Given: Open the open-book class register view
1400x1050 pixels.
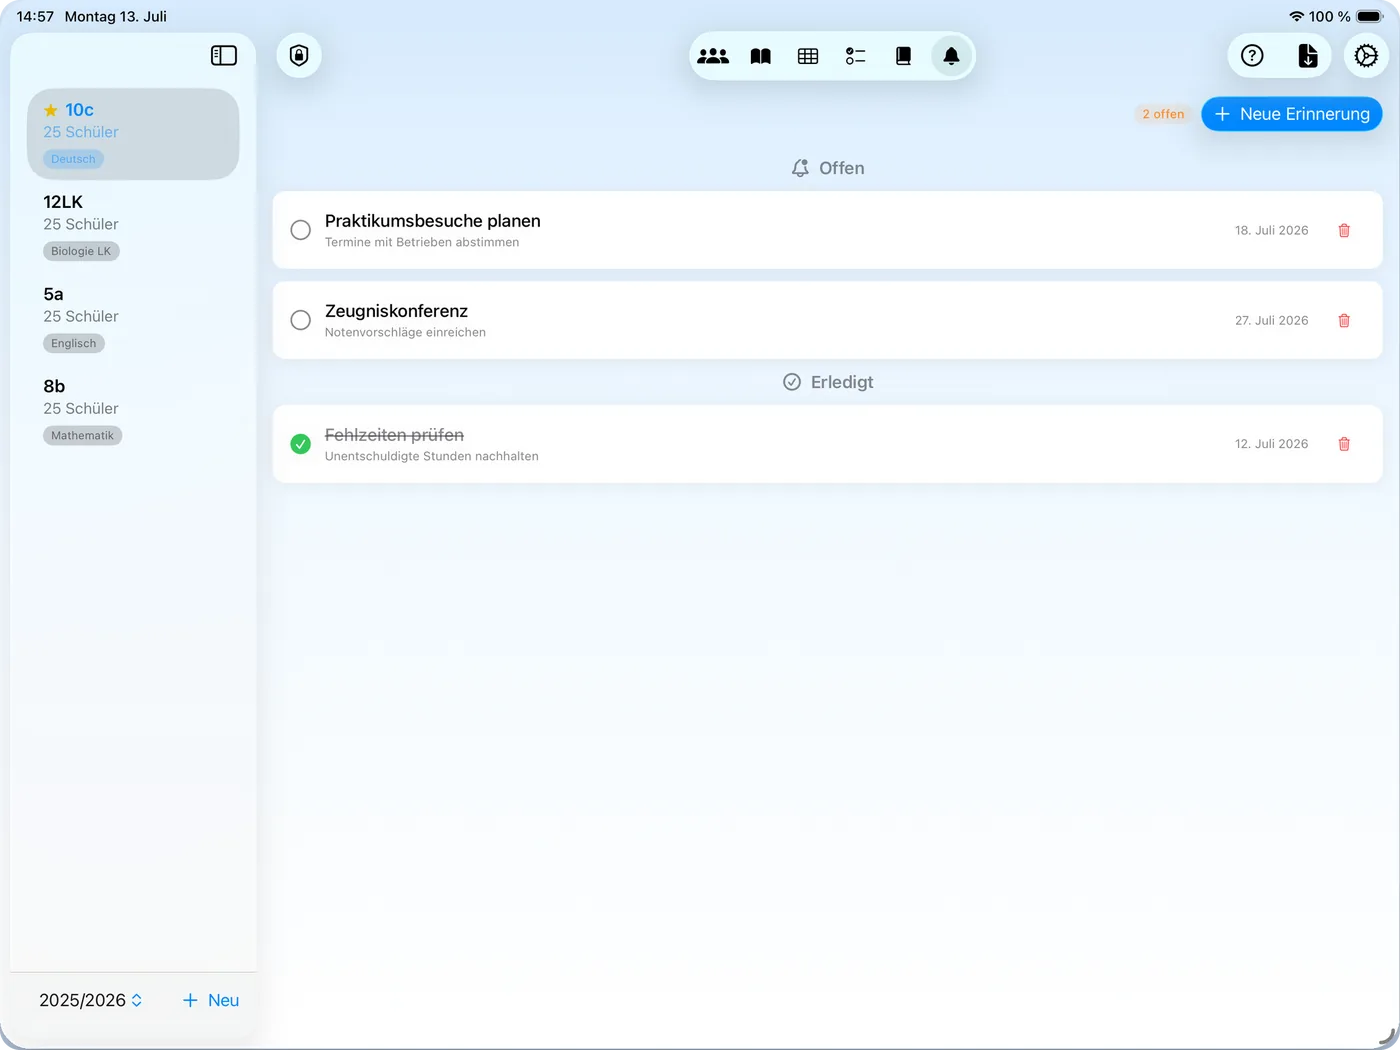Looking at the screenshot, I should 761,56.
